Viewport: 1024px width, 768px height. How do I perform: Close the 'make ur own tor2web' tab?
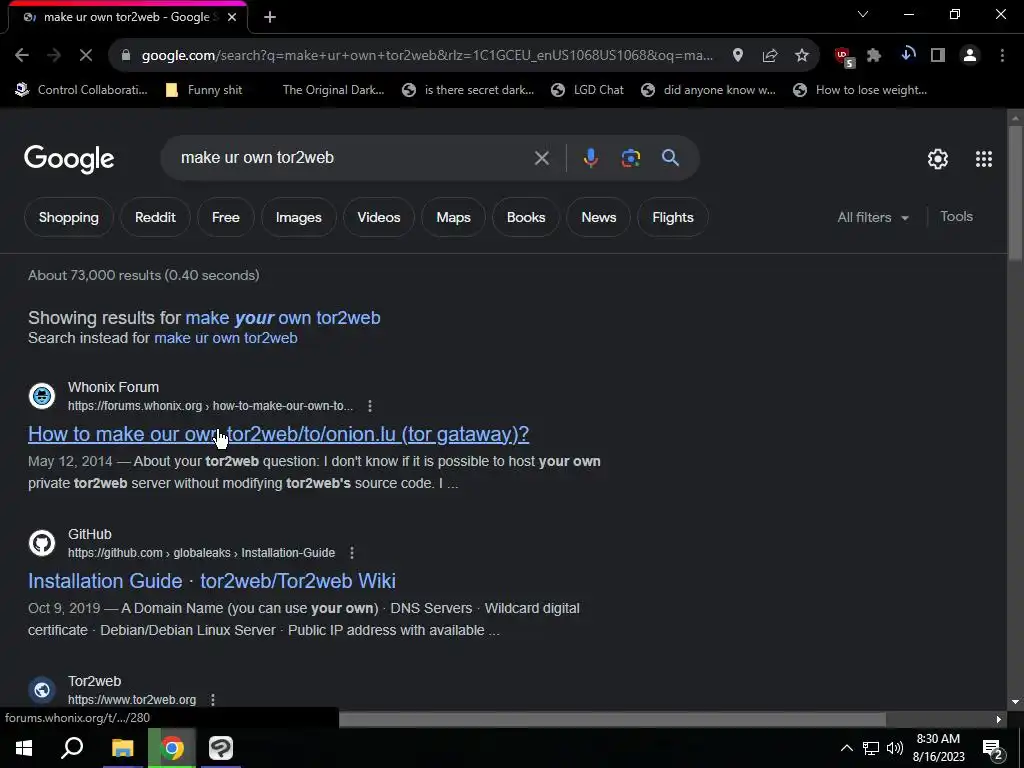(x=231, y=17)
